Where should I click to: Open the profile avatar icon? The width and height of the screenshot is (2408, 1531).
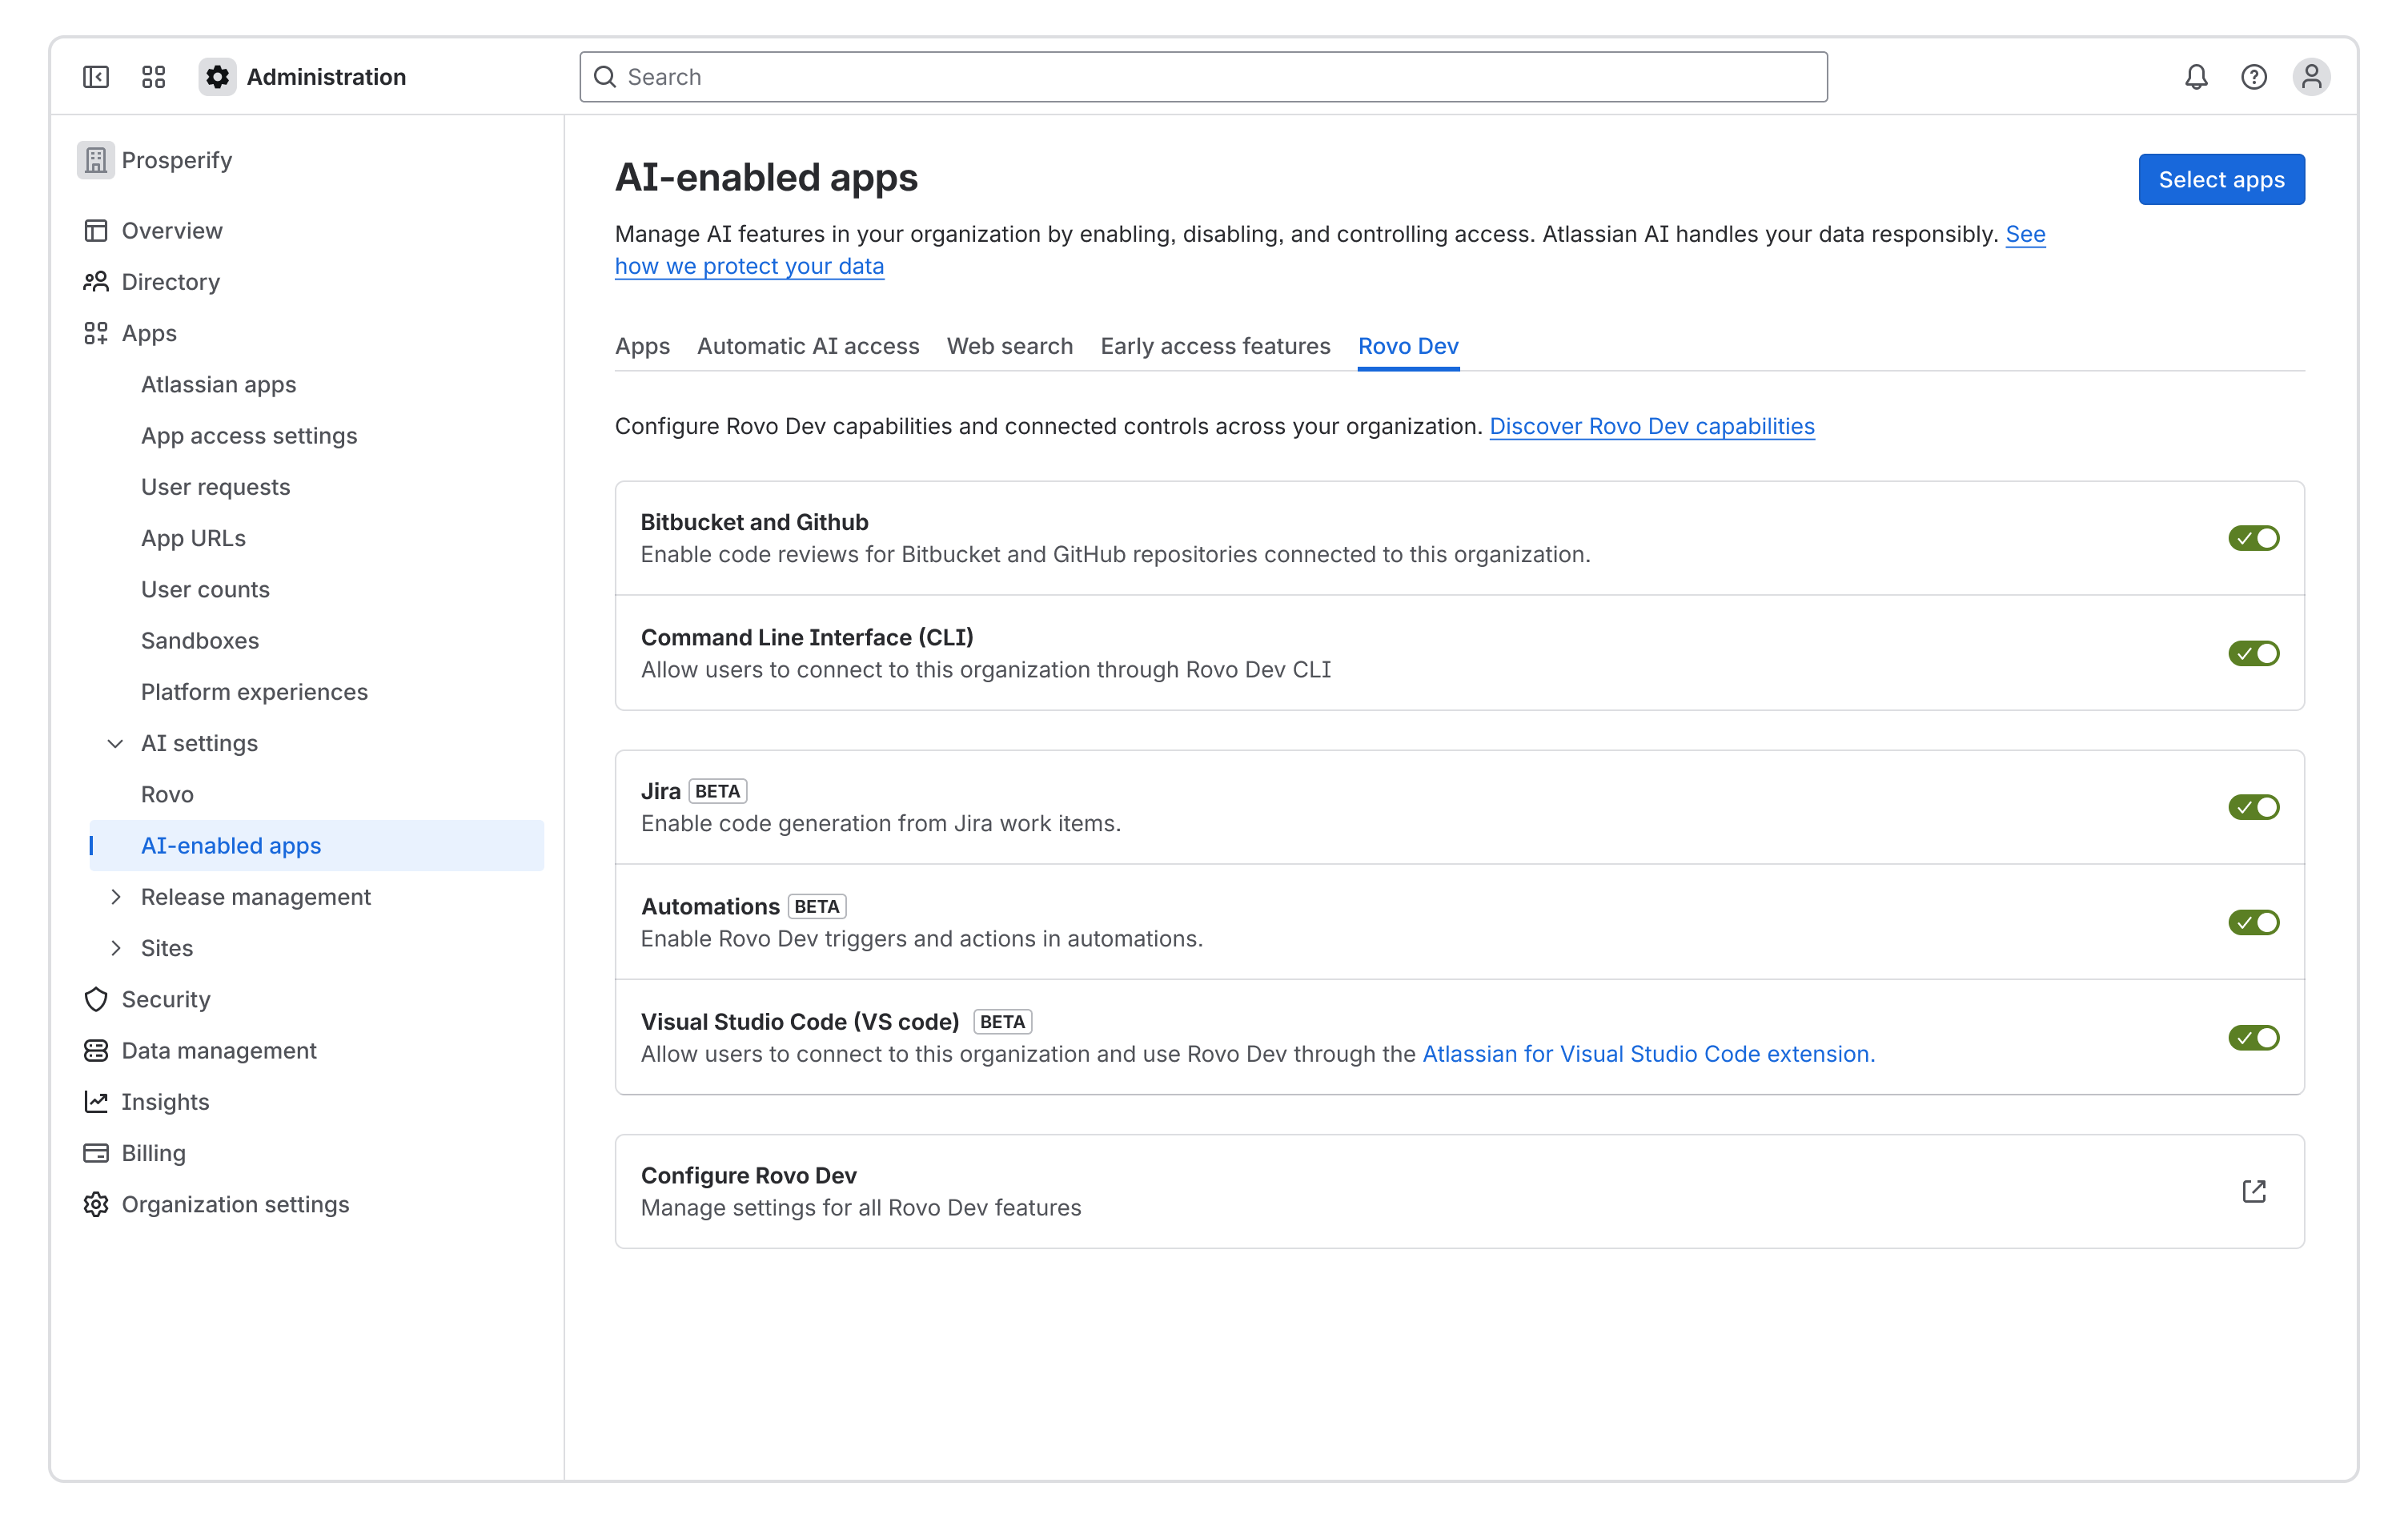click(x=2312, y=76)
